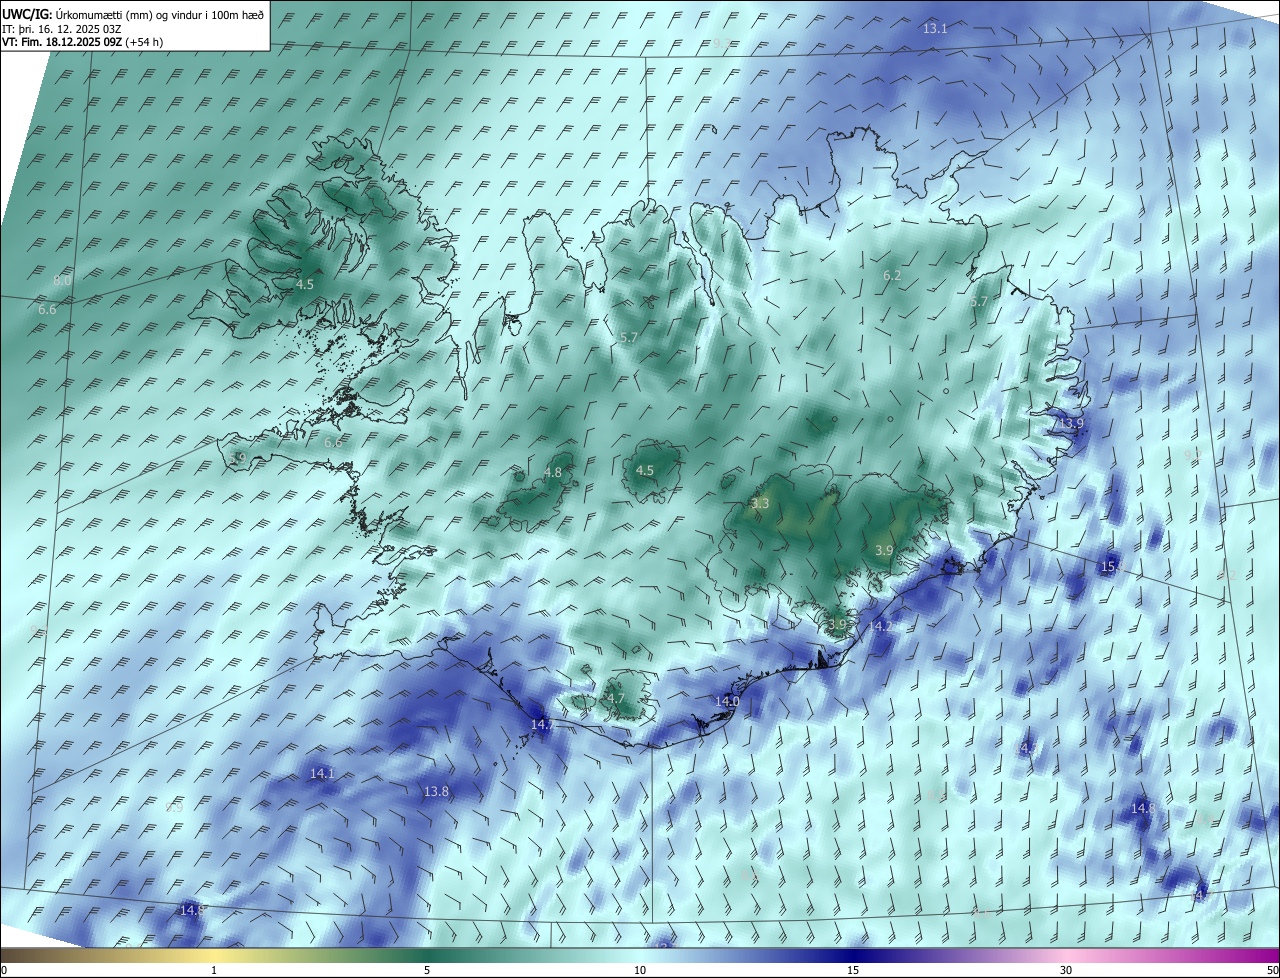Click the map title 'Úrkomumætti (mm) og vindur í 100m hæð'

160,15
